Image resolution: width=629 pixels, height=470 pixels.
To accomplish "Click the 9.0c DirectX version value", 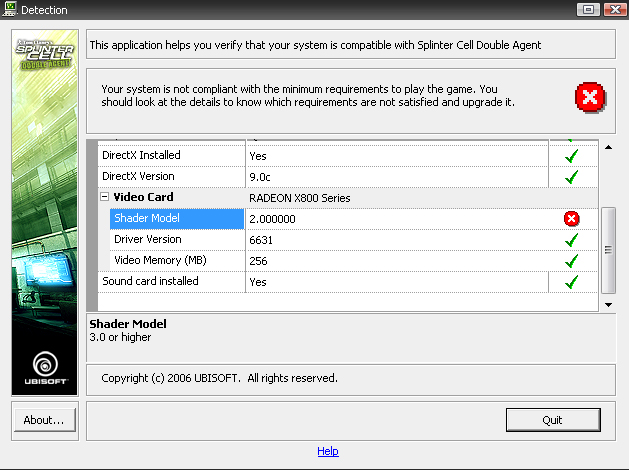I will [x=260, y=177].
